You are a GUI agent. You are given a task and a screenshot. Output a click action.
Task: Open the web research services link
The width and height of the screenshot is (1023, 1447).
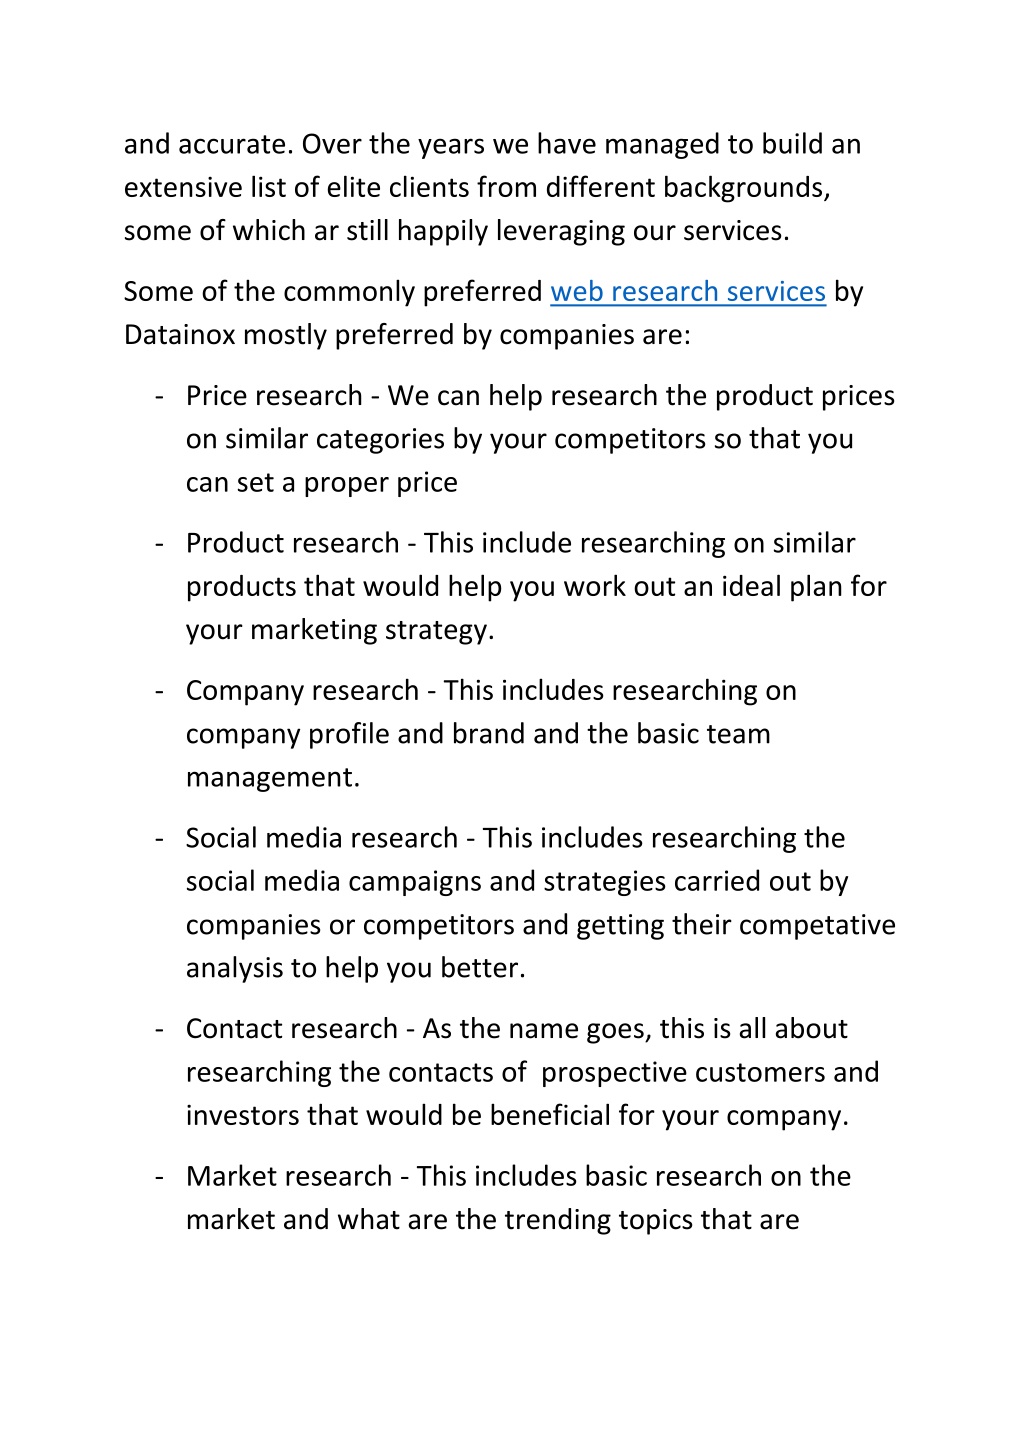tap(688, 292)
